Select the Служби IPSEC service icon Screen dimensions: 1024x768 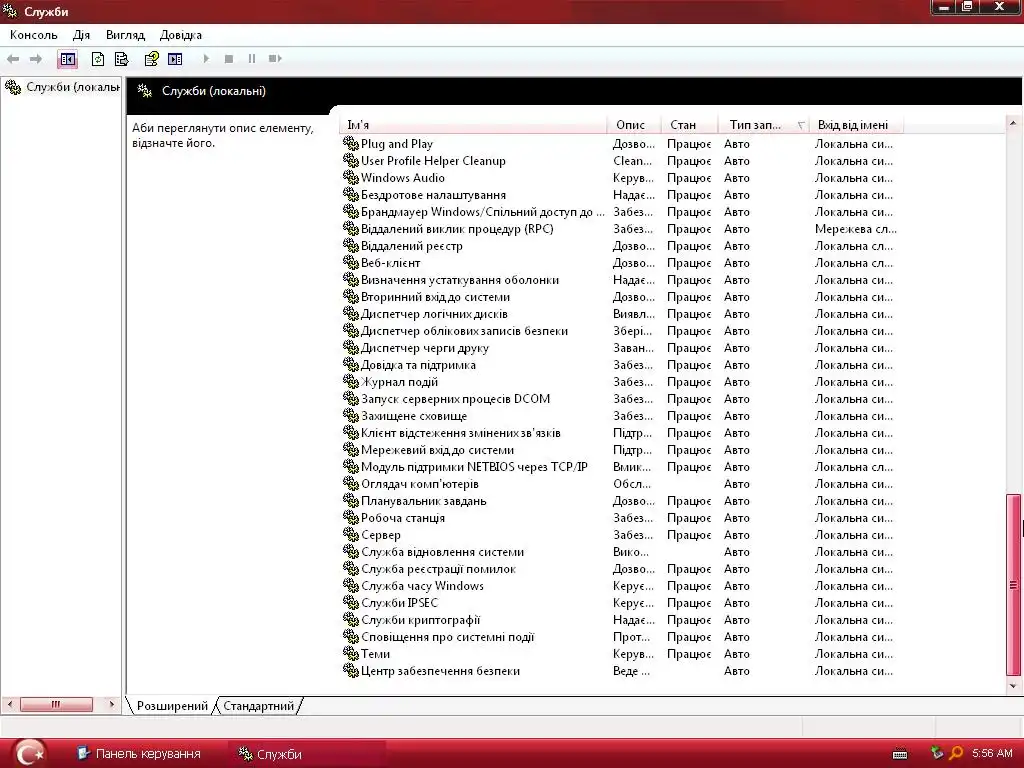point(351,603)
